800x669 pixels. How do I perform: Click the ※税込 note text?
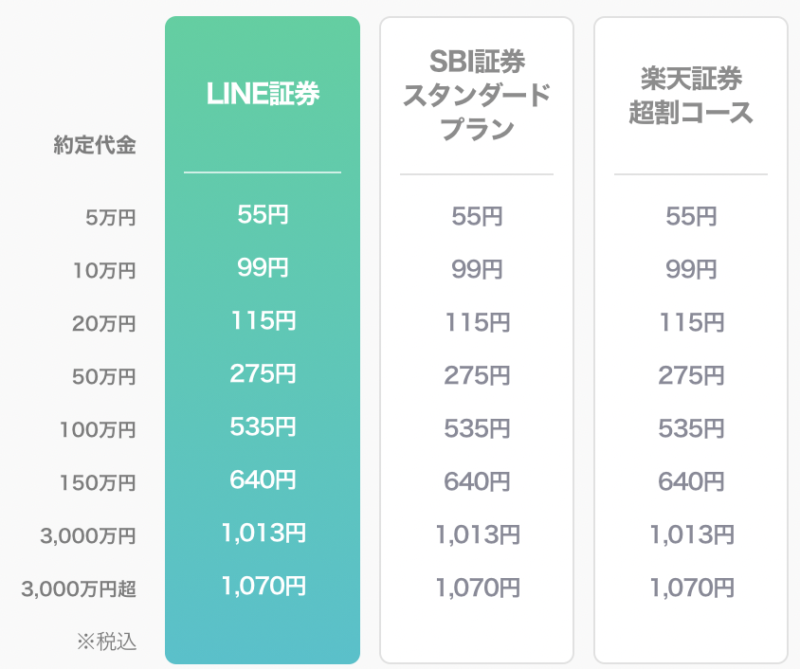107,641
